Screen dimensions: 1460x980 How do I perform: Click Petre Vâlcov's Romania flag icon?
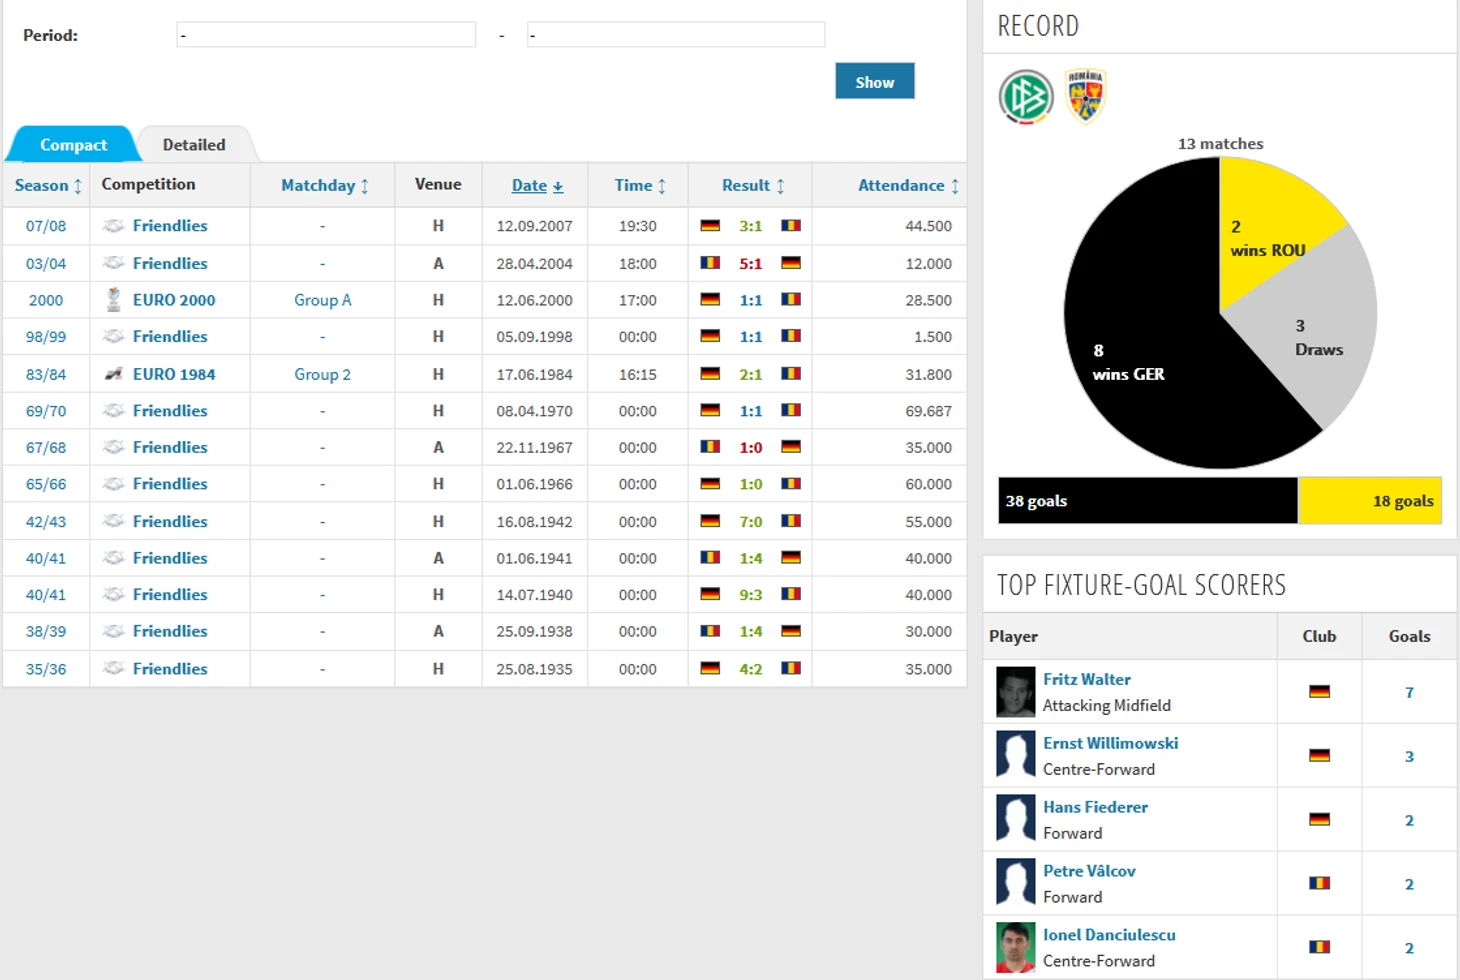tap(1319, 884)
